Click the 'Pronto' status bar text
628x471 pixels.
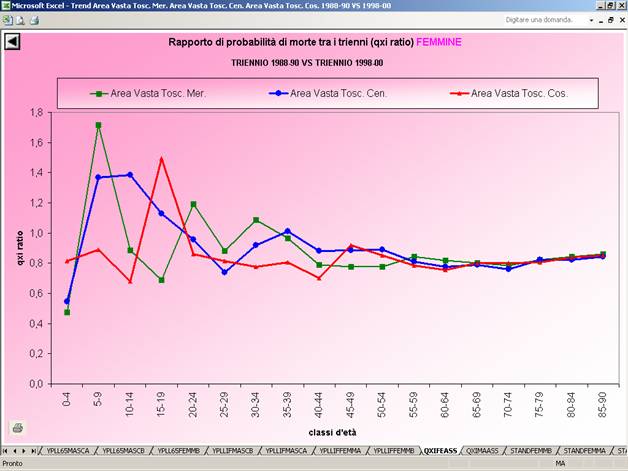(x=12, y=463)
